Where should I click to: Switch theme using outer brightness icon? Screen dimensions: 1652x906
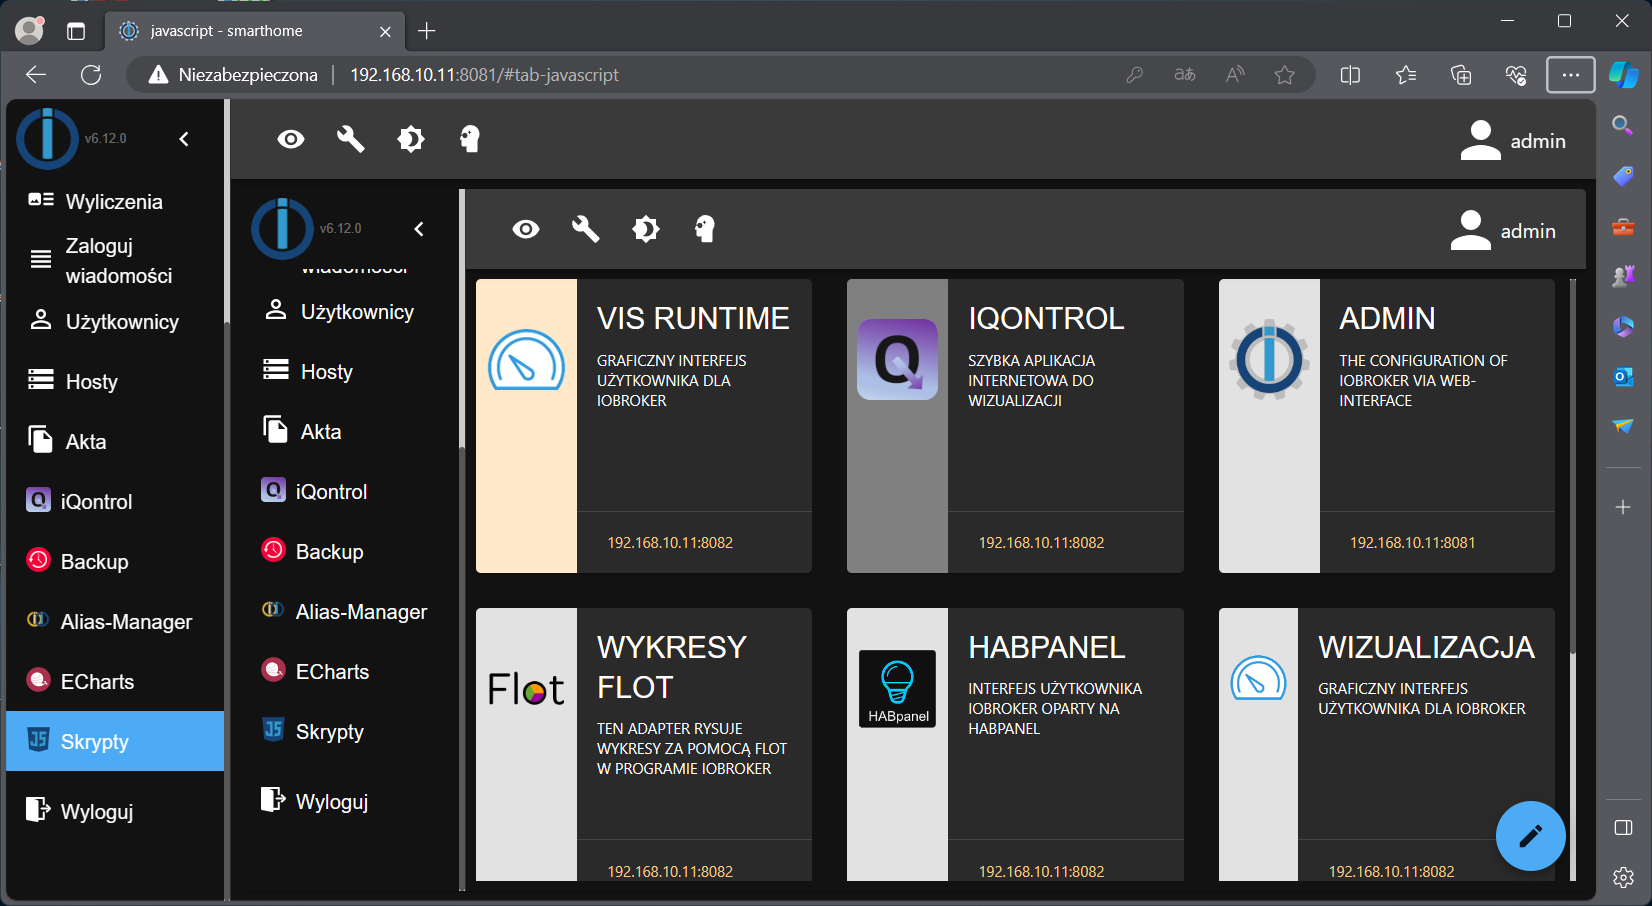click(x=411, y=139)
